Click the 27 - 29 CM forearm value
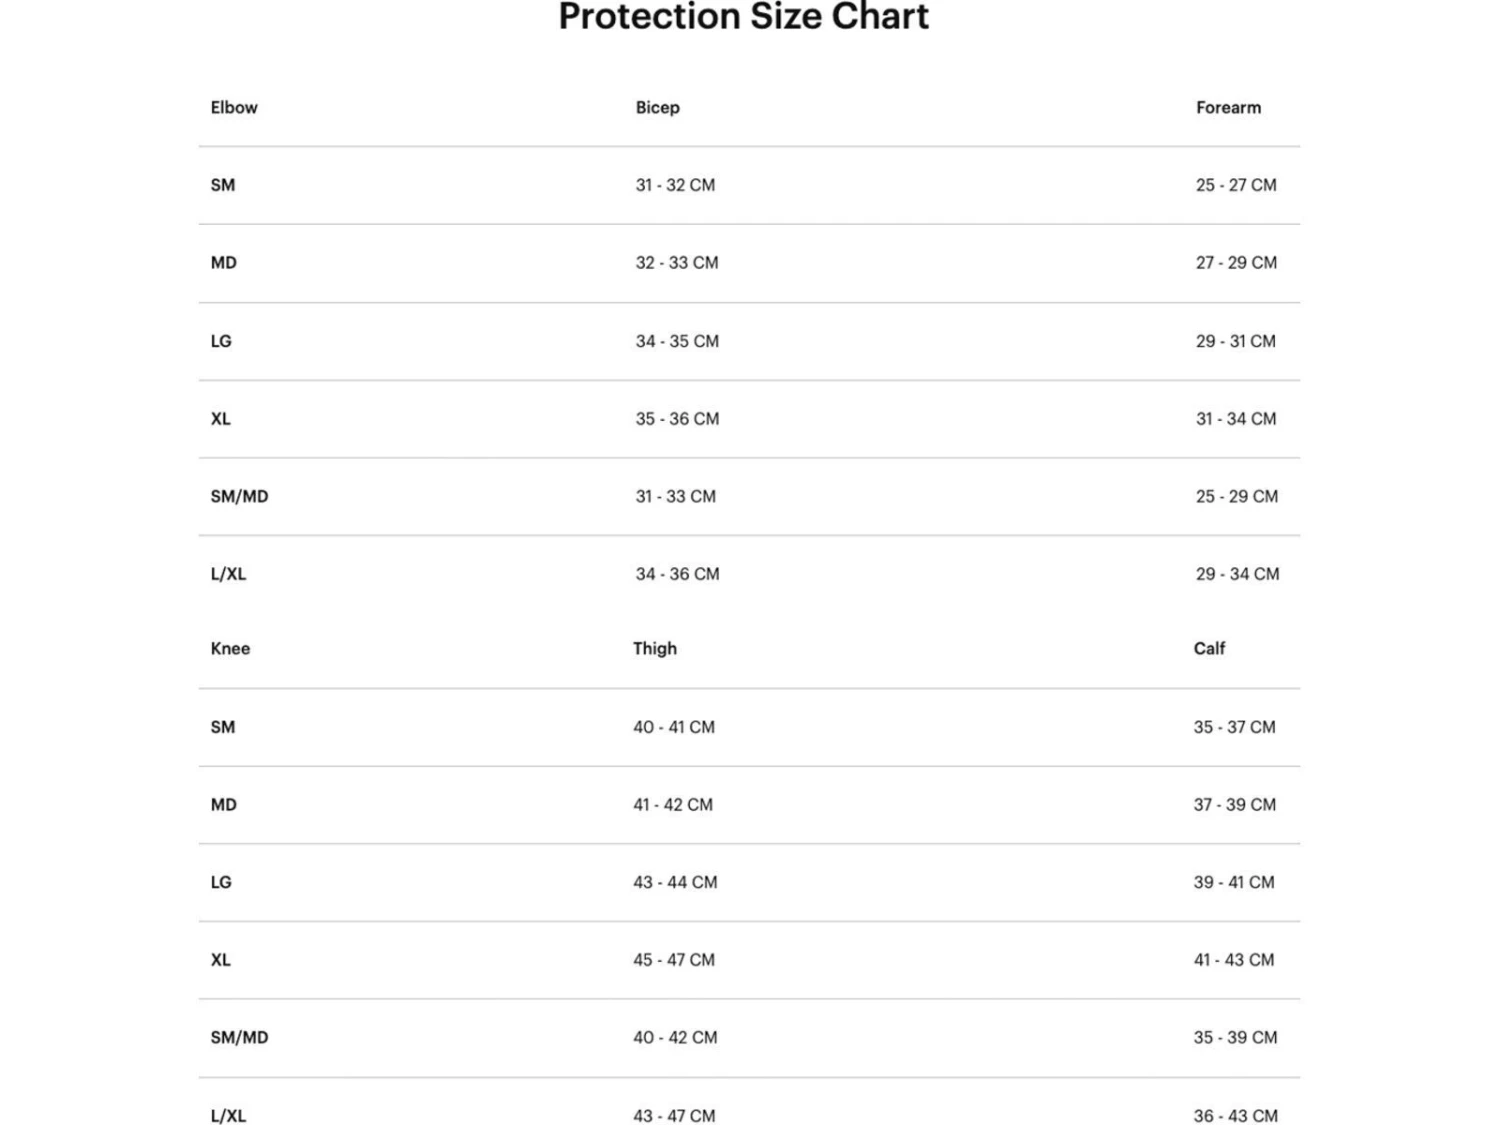 point(1236,263)
